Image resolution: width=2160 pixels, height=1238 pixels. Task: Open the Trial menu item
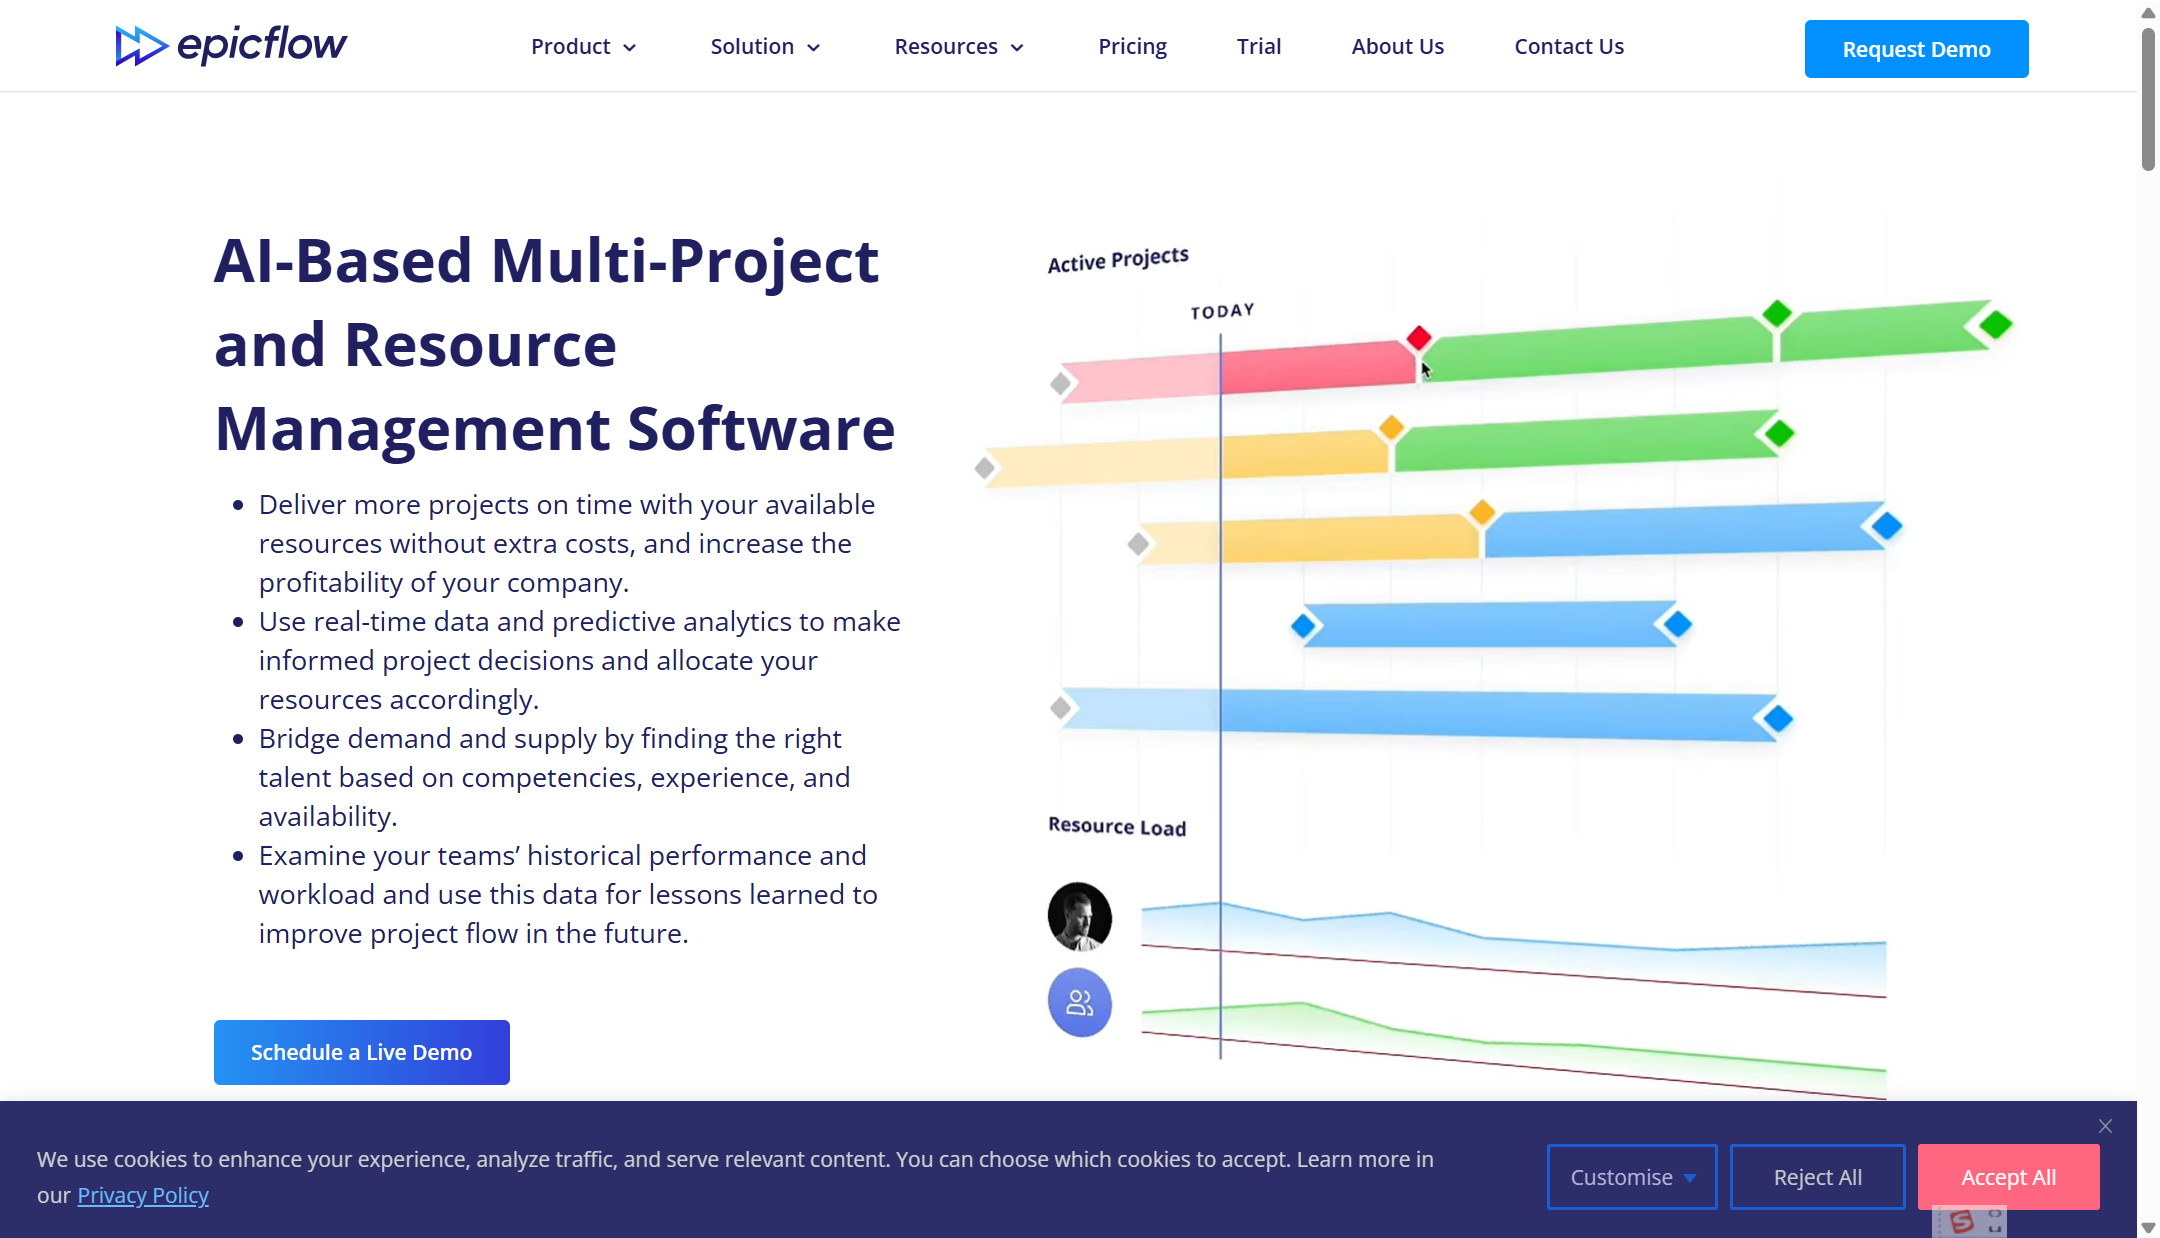pos(1258,47)
